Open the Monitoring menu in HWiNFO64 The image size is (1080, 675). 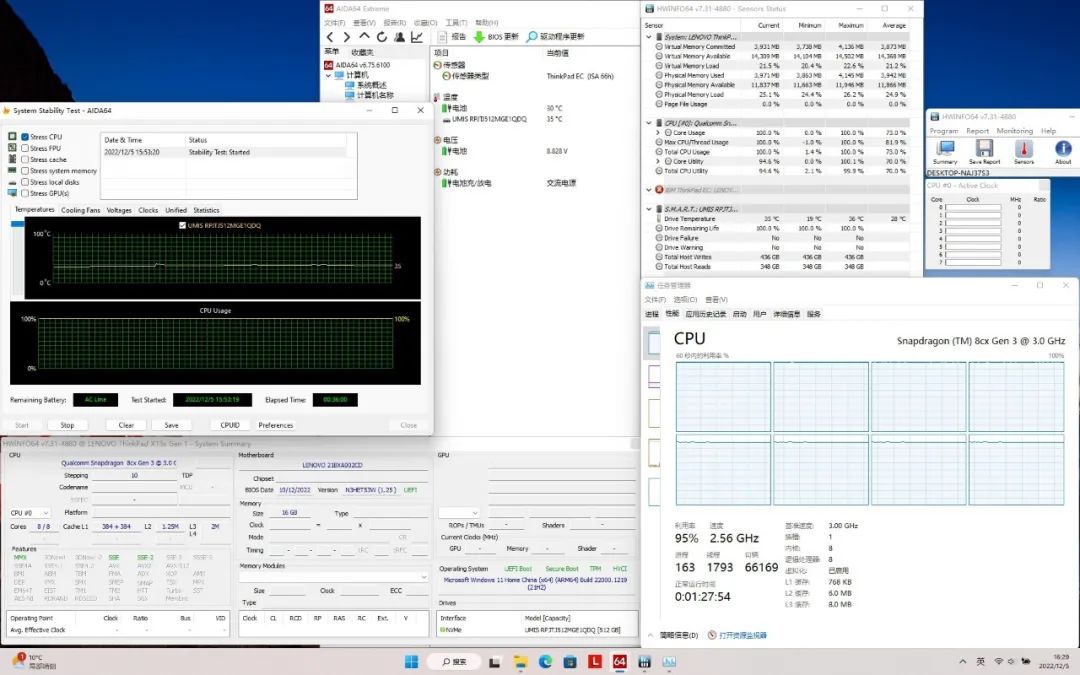[1014, 131]
